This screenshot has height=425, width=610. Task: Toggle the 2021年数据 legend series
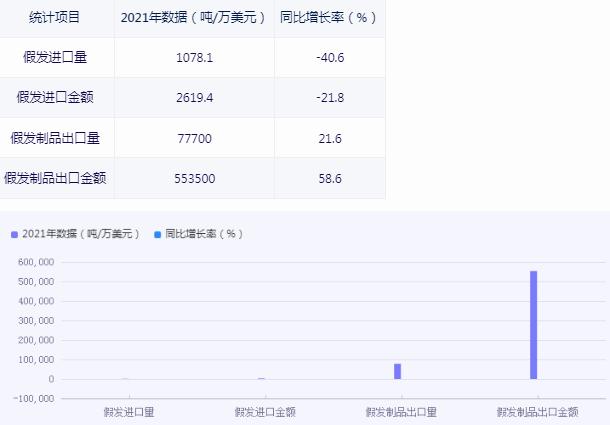(80, 234)
